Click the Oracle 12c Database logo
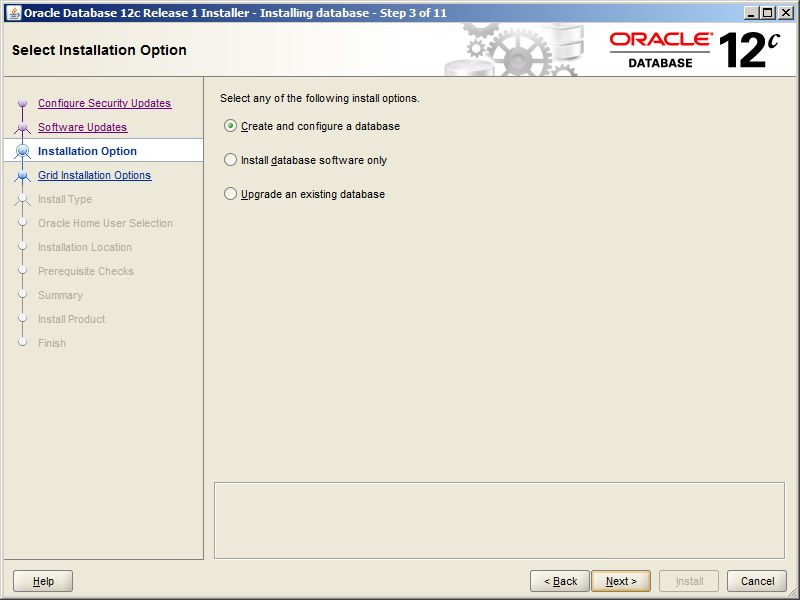 pos(694,50)
